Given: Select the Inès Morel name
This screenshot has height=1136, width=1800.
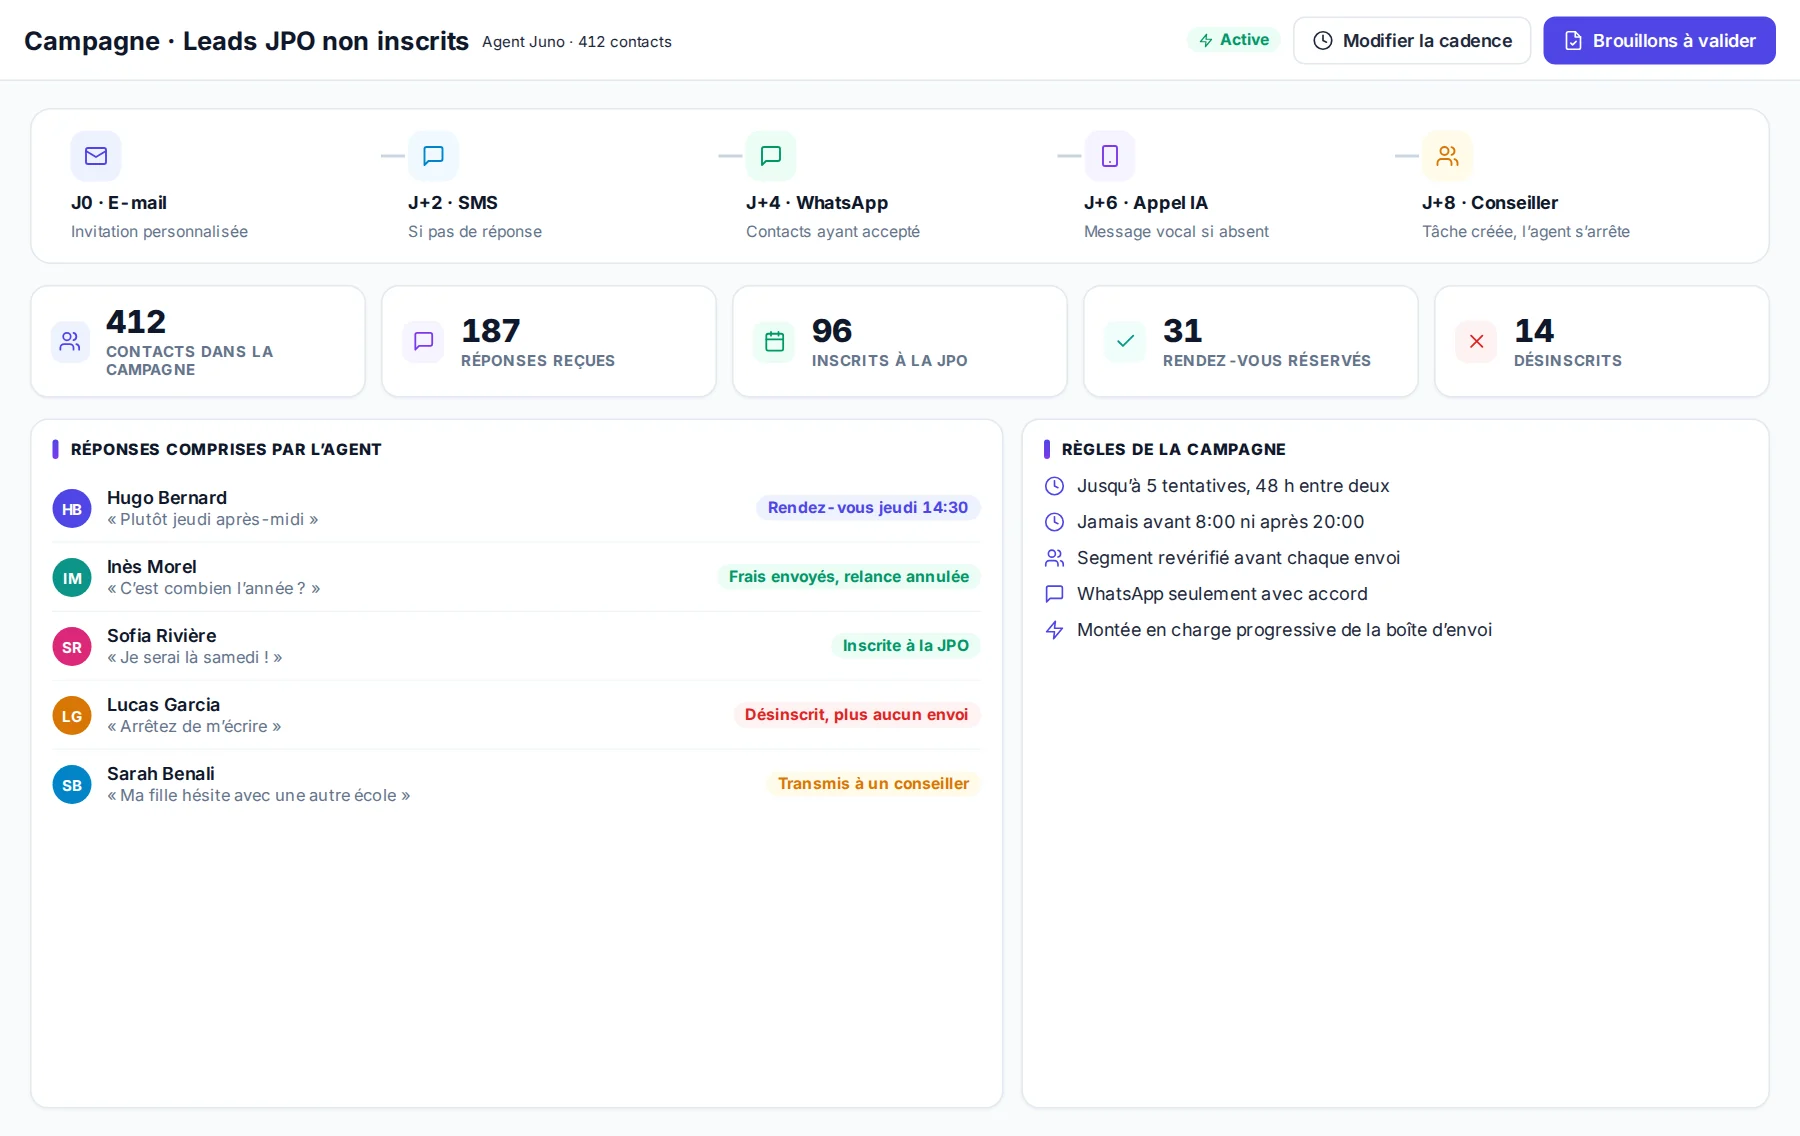Looking at the screenshot, I should tap(152, 567).
